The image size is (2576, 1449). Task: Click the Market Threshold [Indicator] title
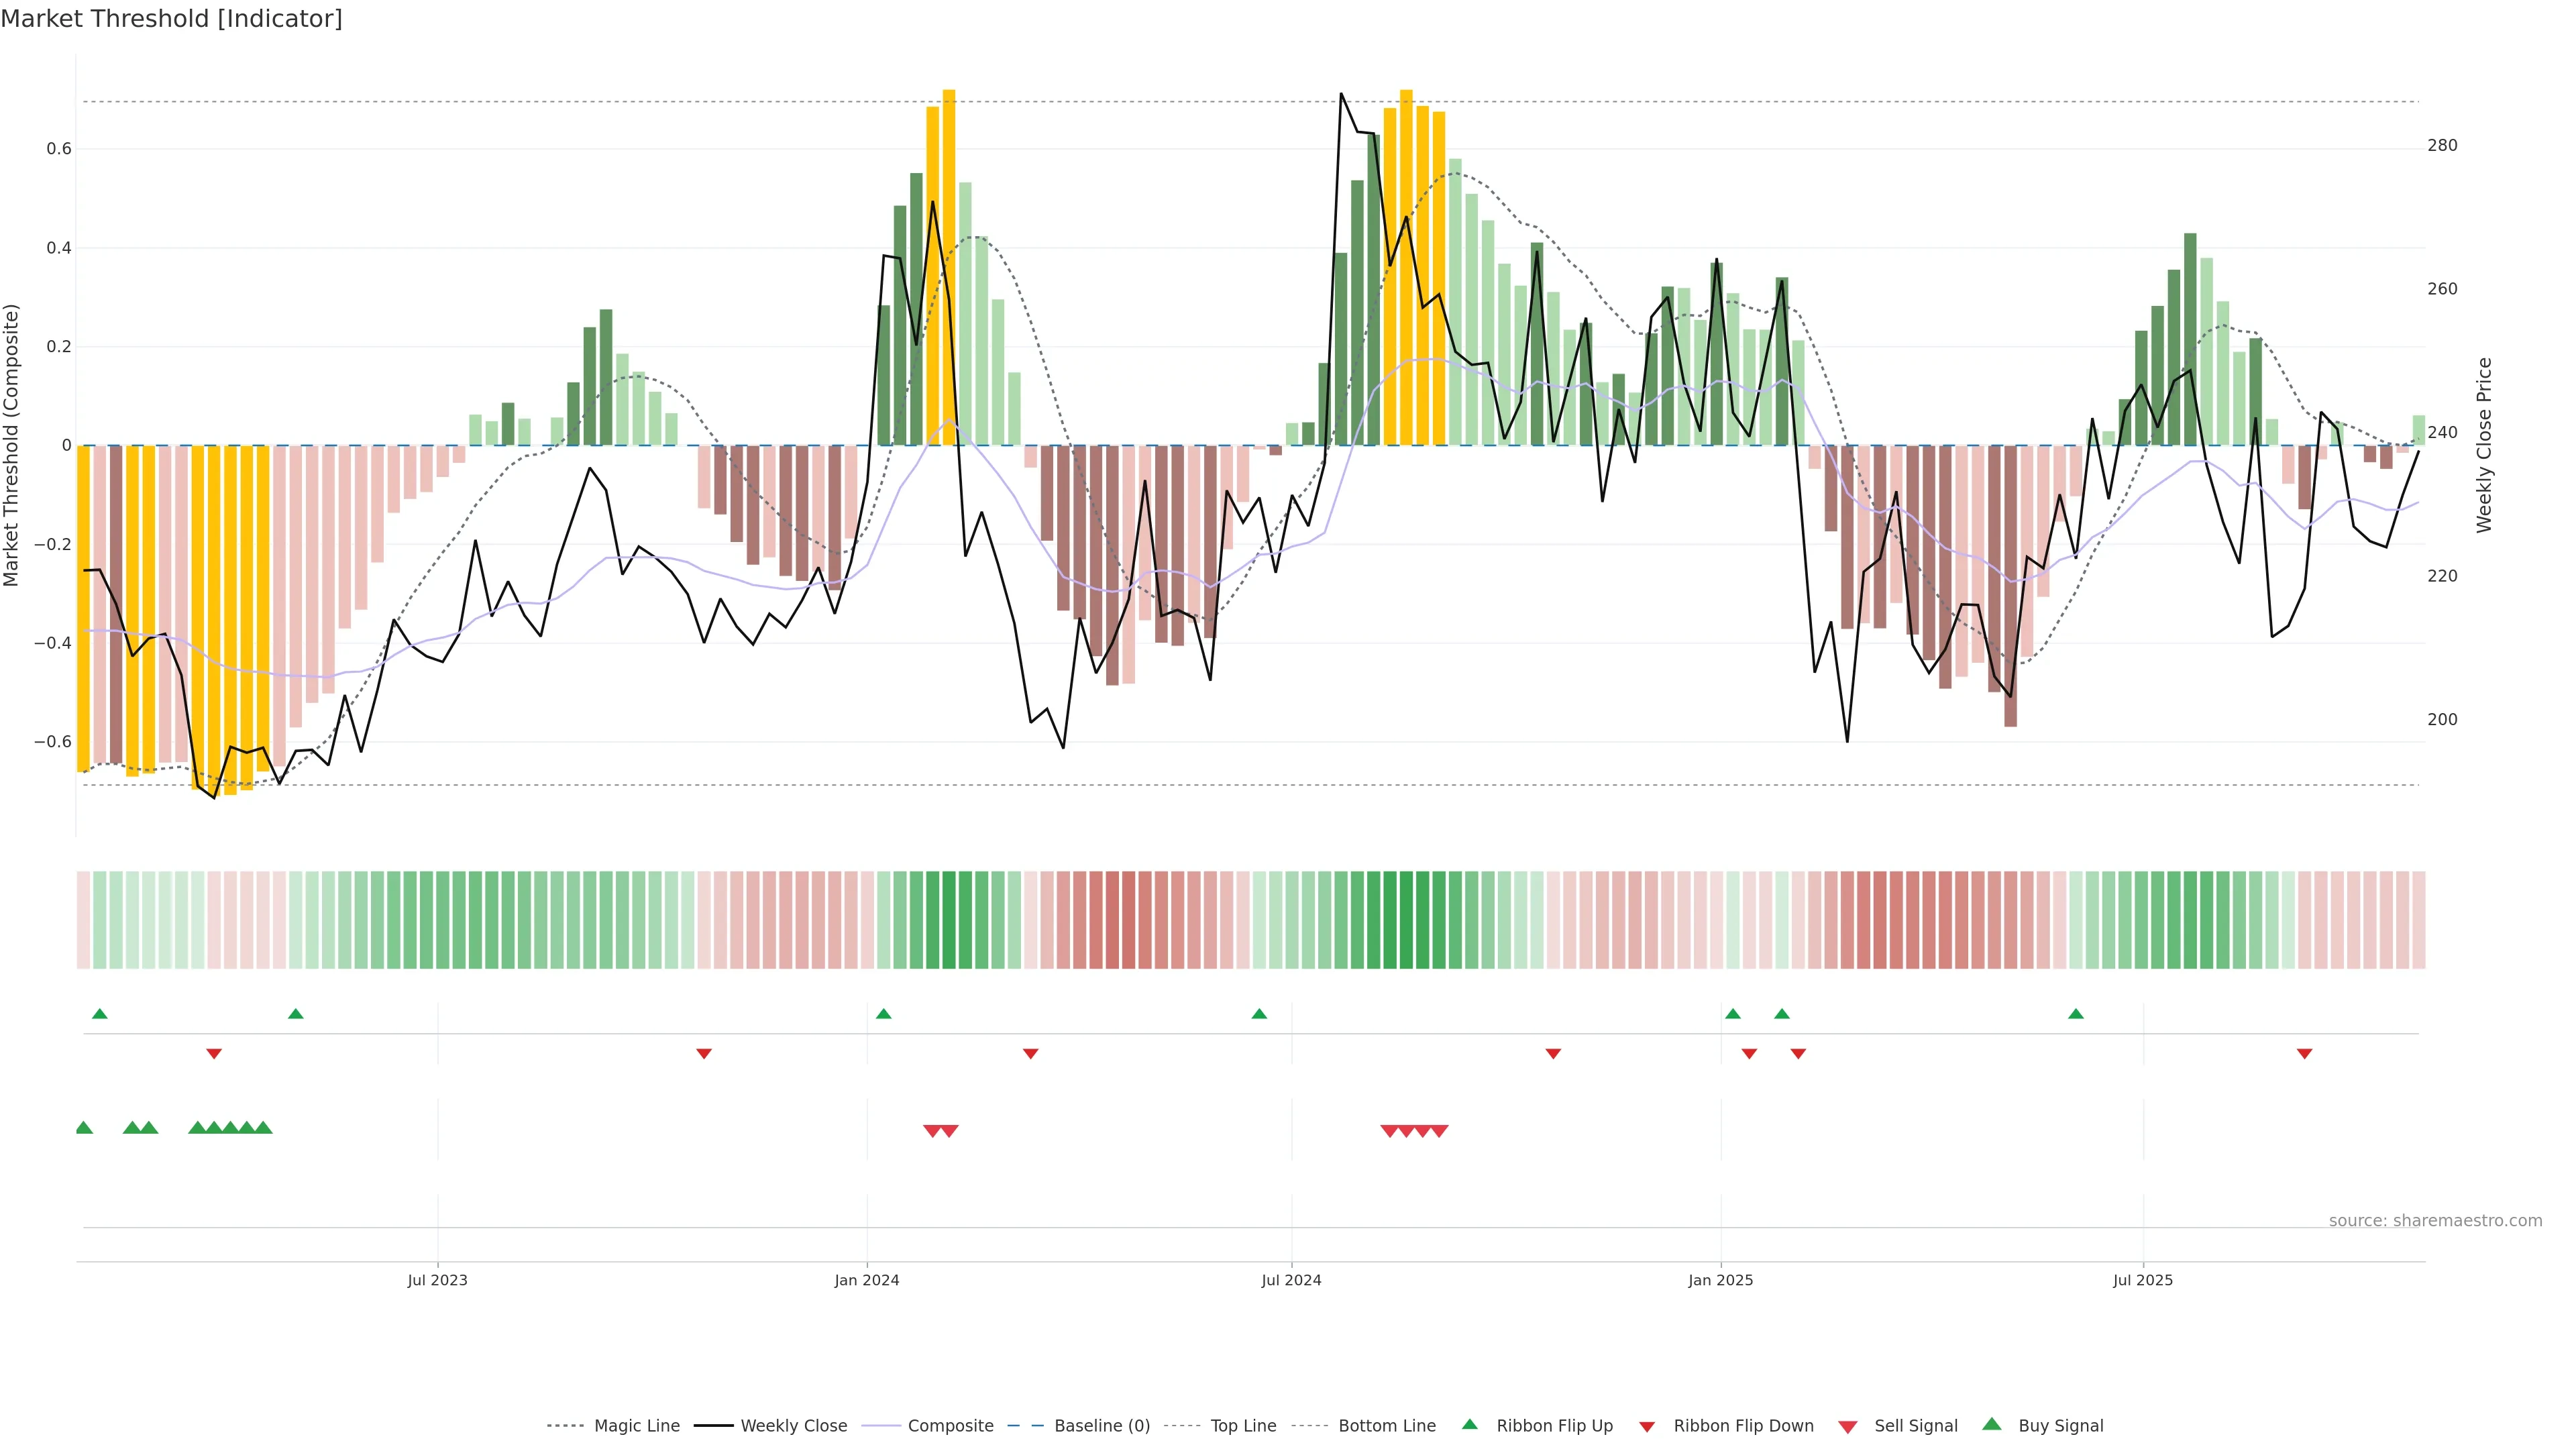[171, 18]
